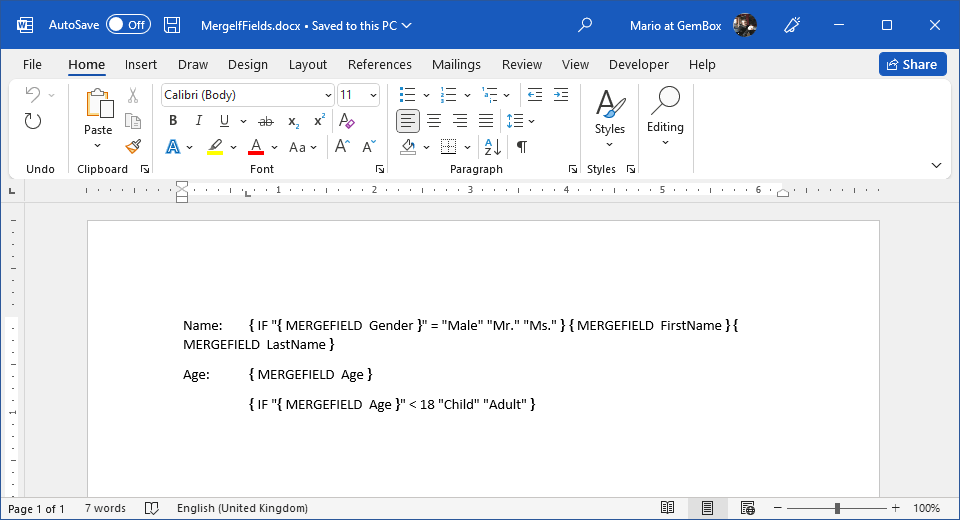Toggle Bold formatting

click(x=173, y=121)
